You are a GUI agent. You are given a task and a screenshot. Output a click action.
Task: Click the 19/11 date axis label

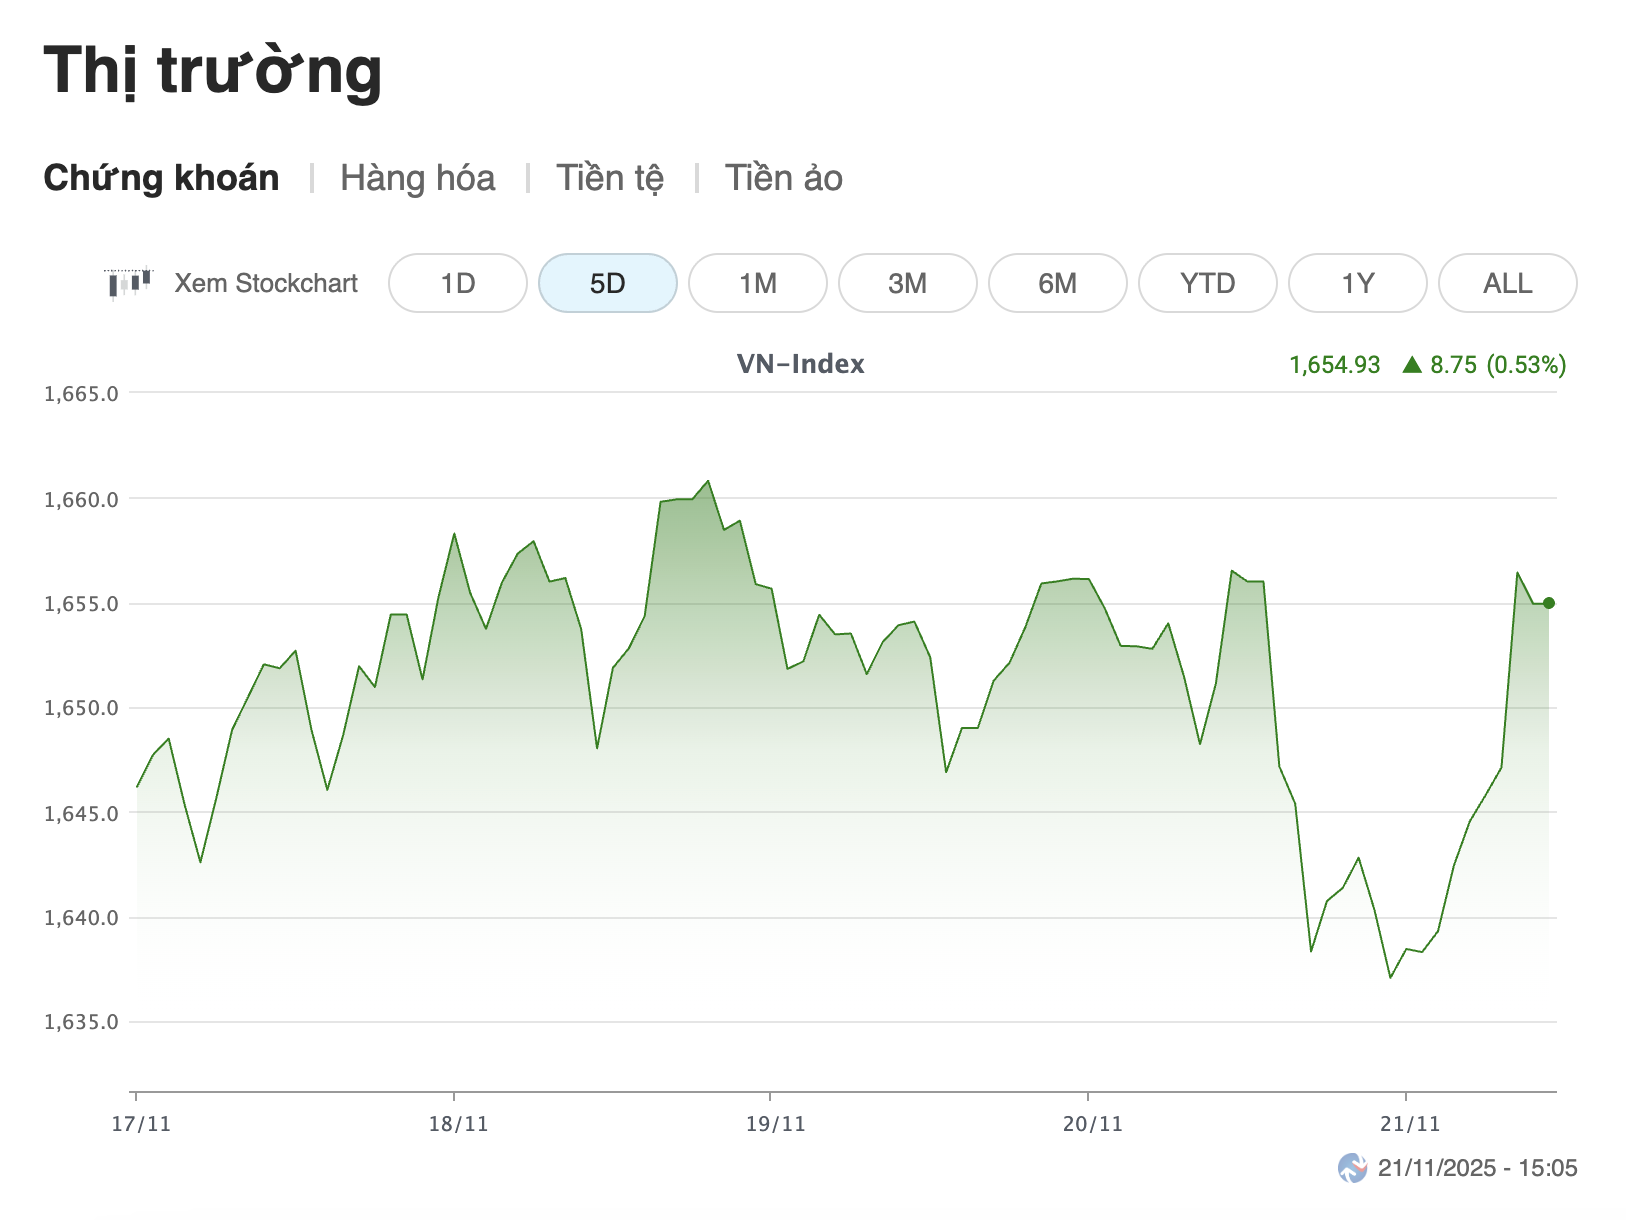pyautogui.click(x=775, y=1124)
